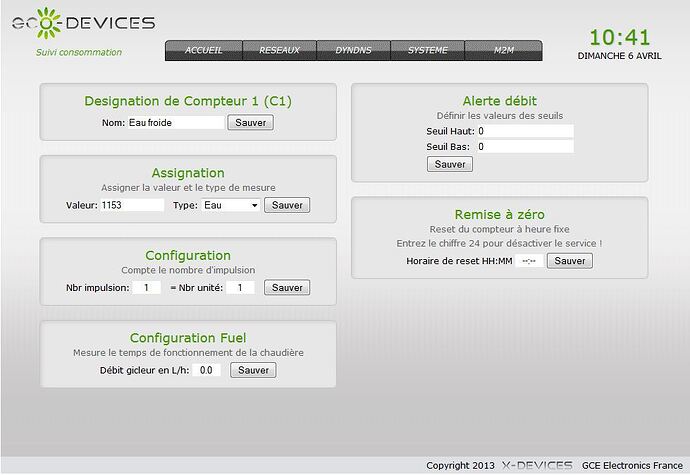Click the Seuil Bas input field
The width and height of the screenshot is (690, 475).
tap(524, 147)
